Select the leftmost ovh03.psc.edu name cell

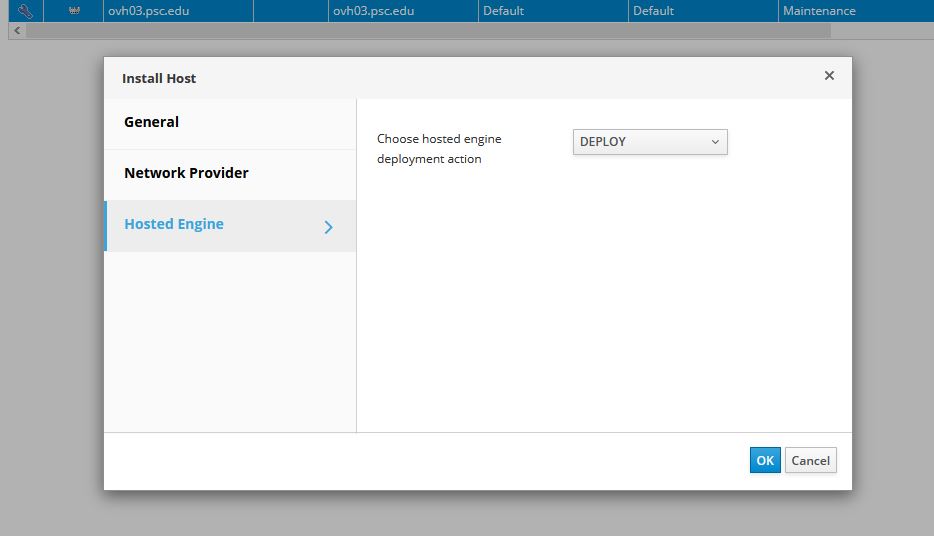pos(148,11)
